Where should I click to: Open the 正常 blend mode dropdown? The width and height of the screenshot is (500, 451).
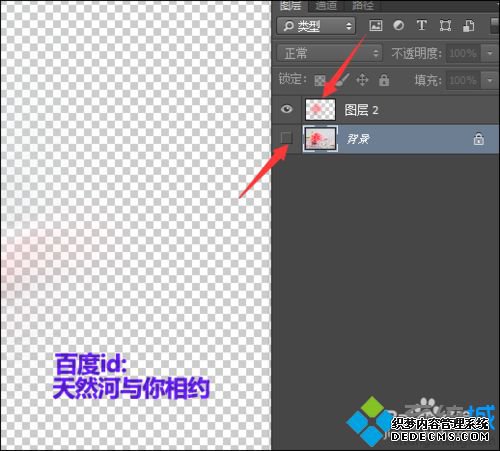(x=329, y=53)
